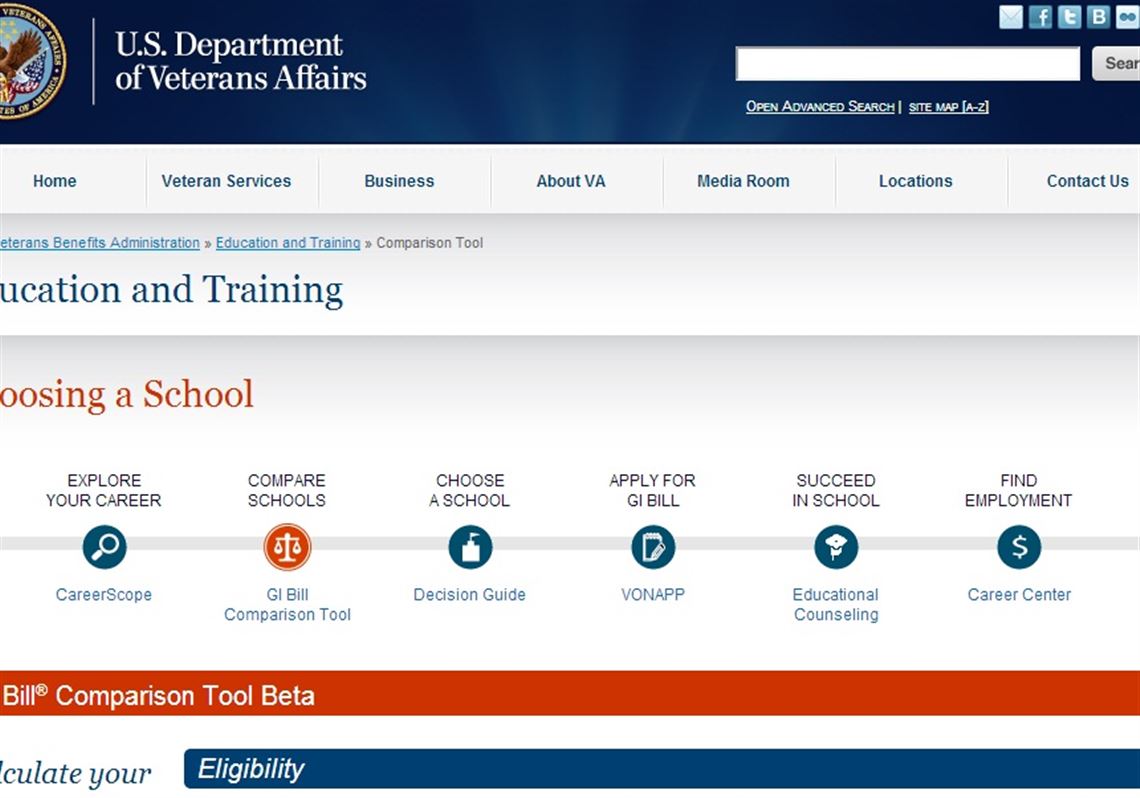This screenshot has height=798, width=1140.
Task: Open the Veteran Services menu
Action: (226, 181)
